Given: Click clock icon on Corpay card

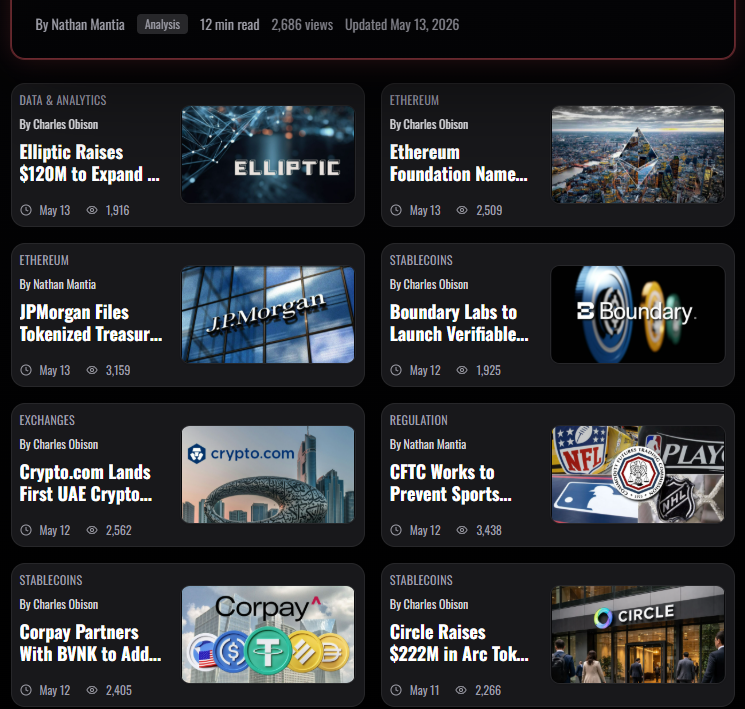Looking at the screenshot, I should (26, 690).
